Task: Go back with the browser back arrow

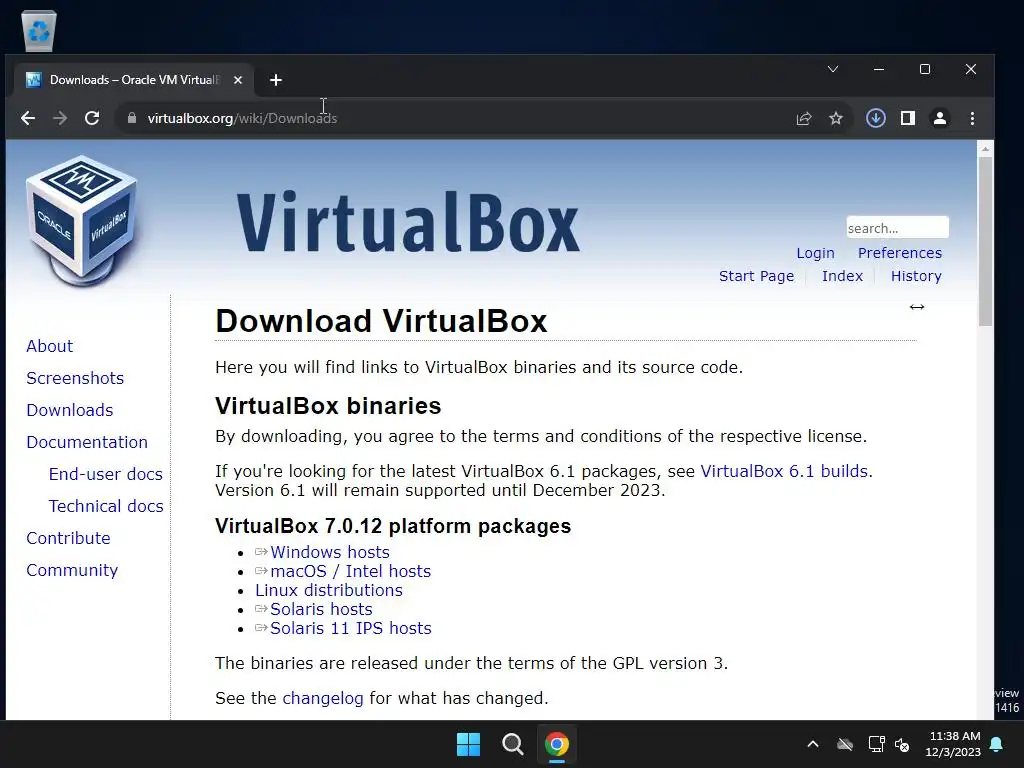Action: tap(28, 118)
